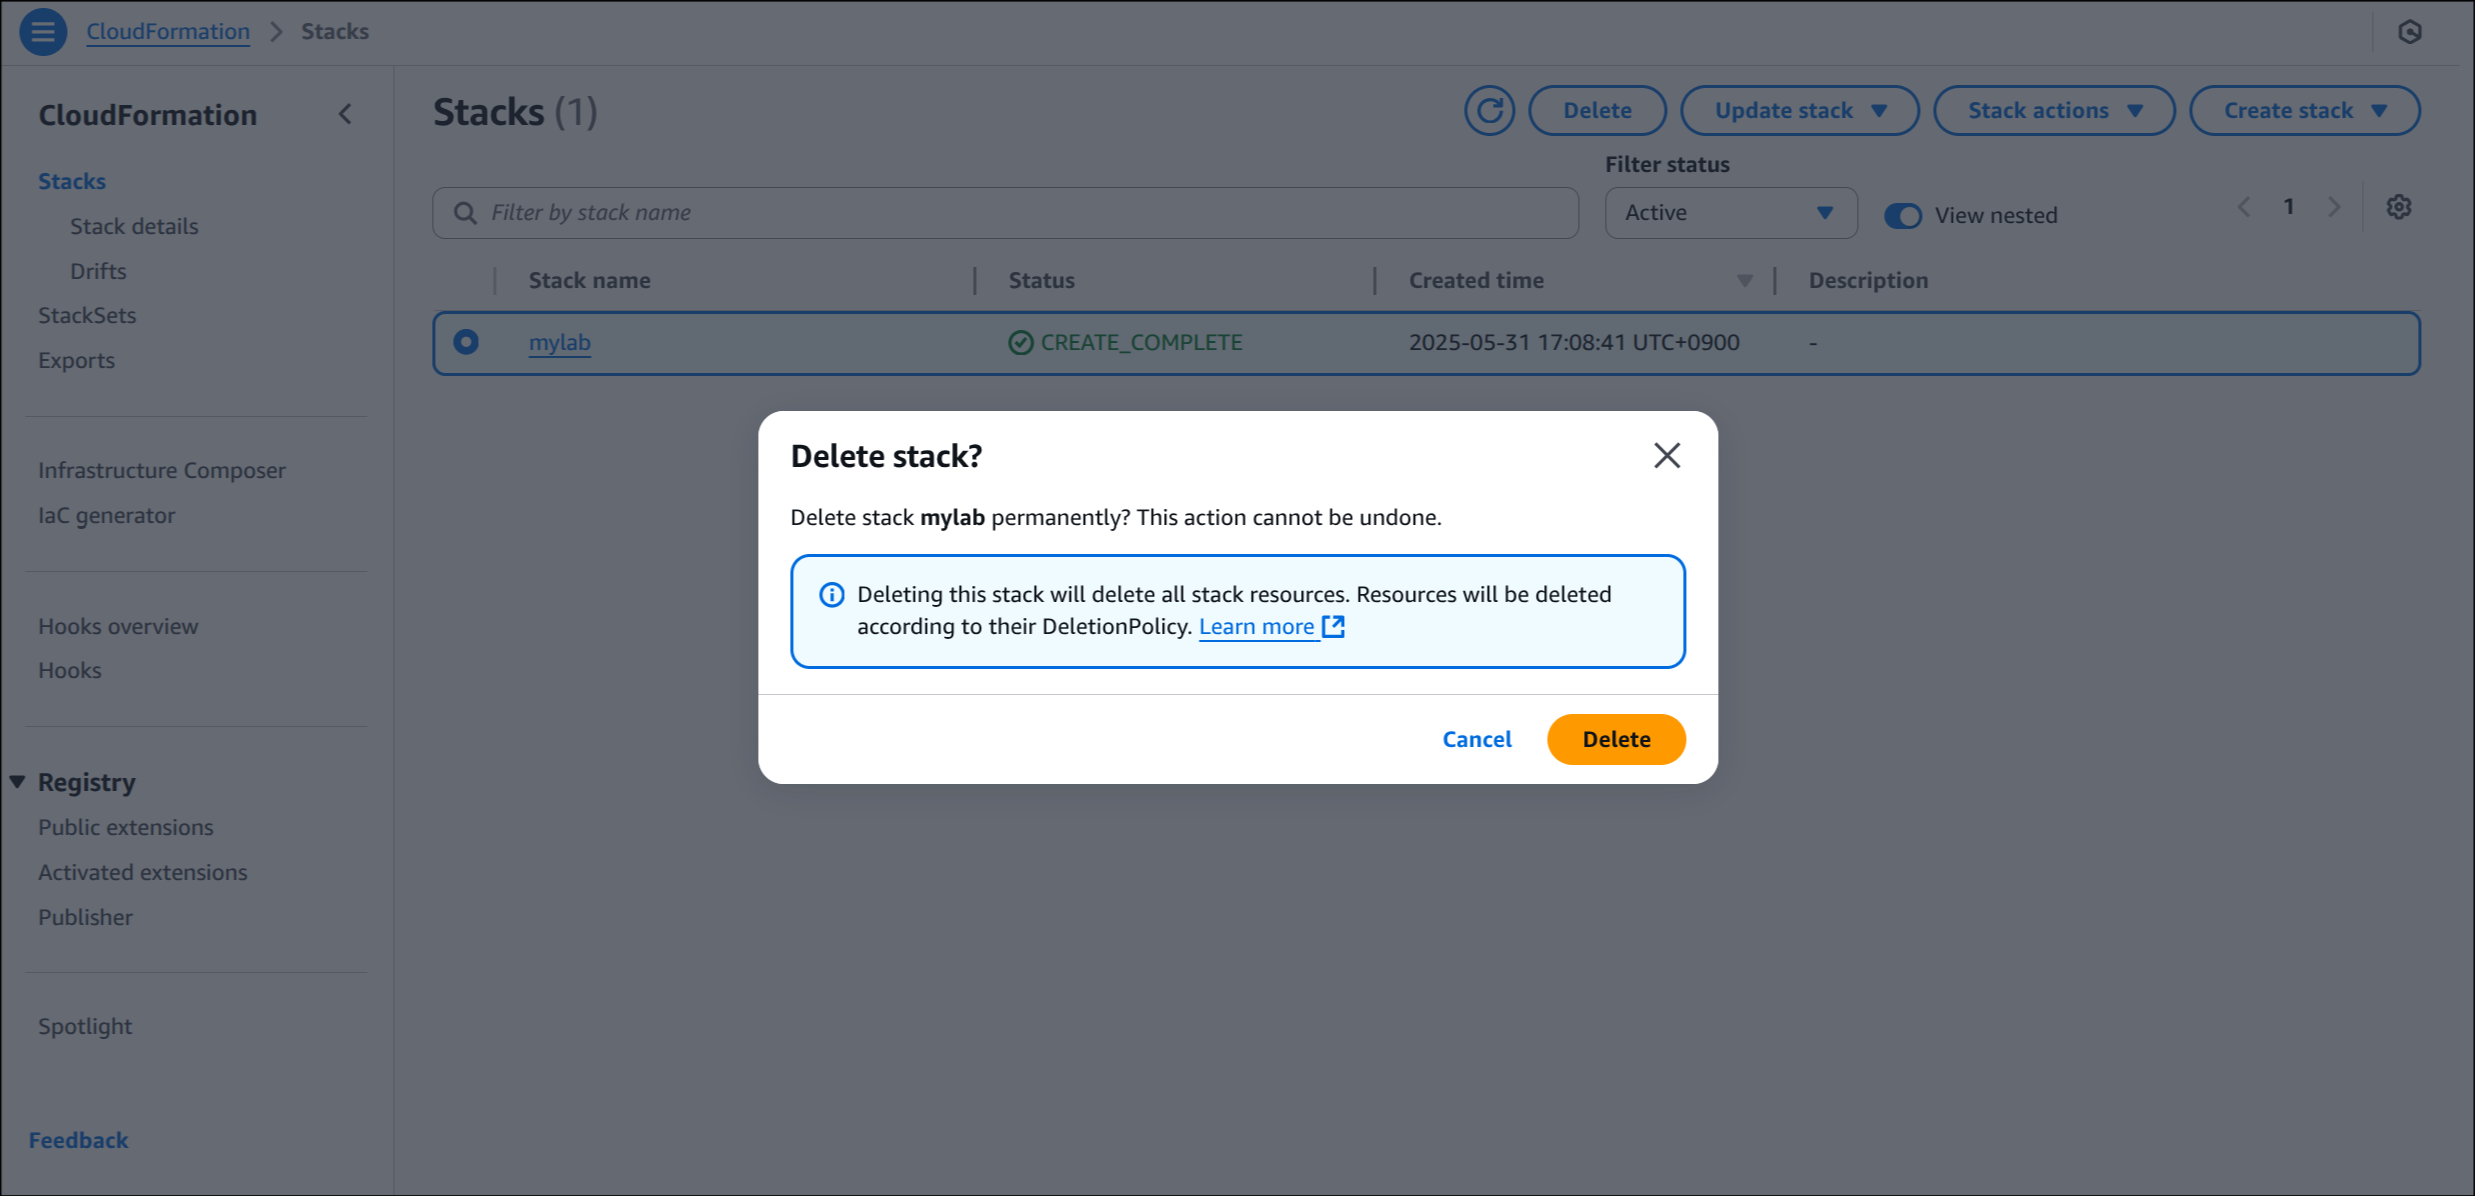Open the Create stack dropdown
The height and width of the screenshot is (1196, 2475).
point(2305,110)
